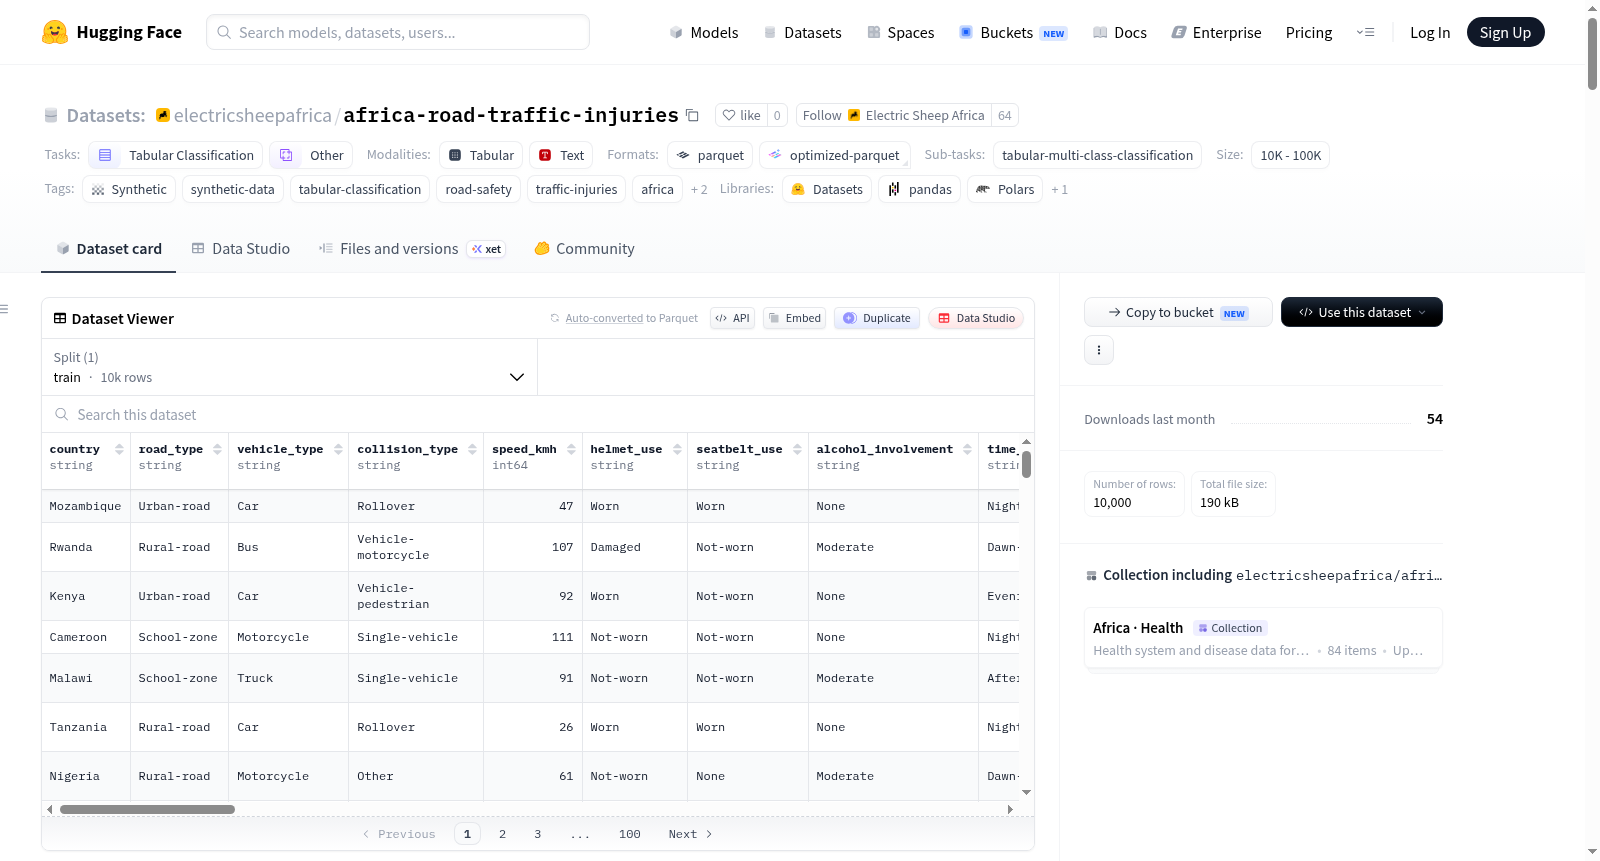Expand the navigation more menu

point(1365,32)
